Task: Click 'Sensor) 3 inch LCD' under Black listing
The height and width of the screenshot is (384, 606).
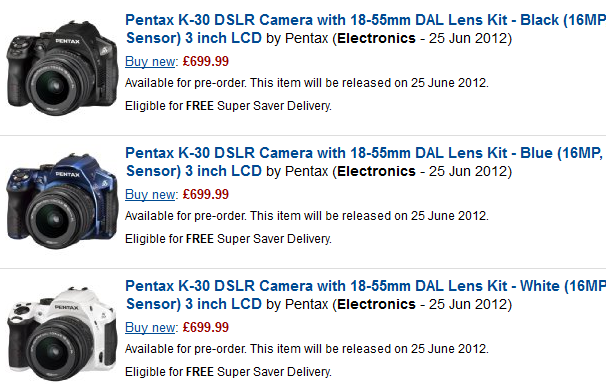Action: [x=194, y=38]
